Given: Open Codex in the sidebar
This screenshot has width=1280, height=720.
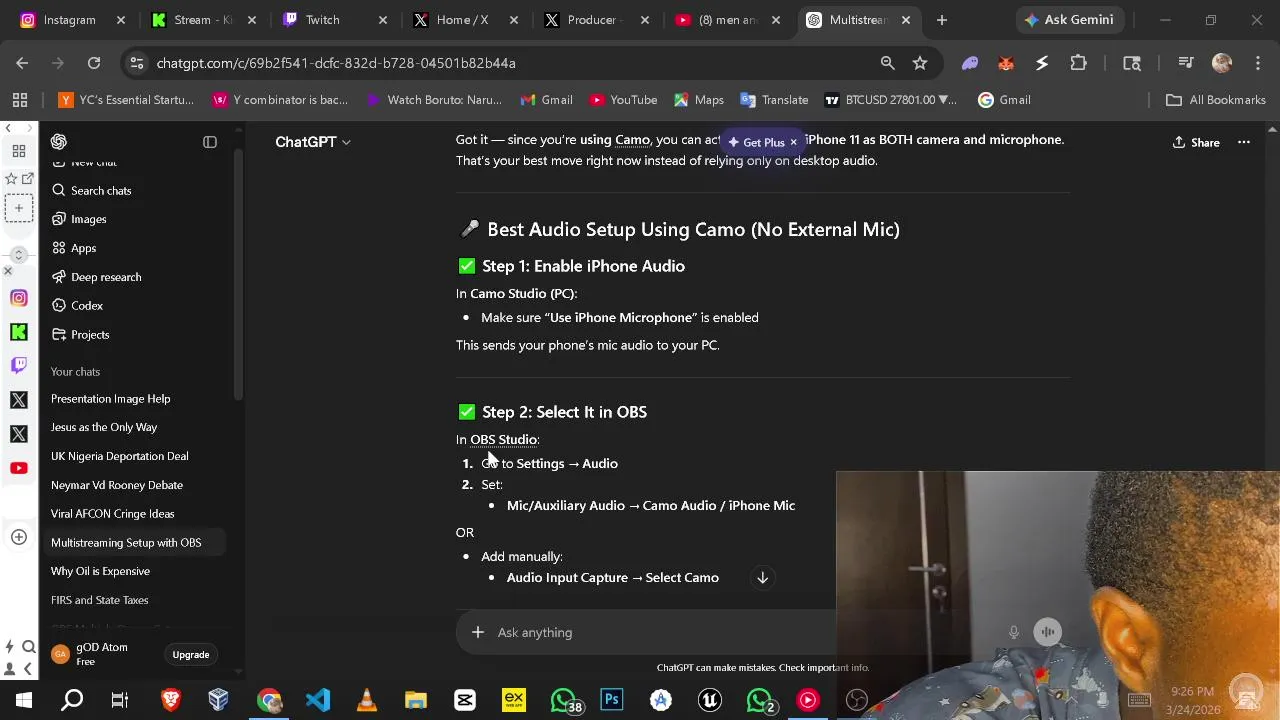Looking at the screenshot, I should [138, 305].
